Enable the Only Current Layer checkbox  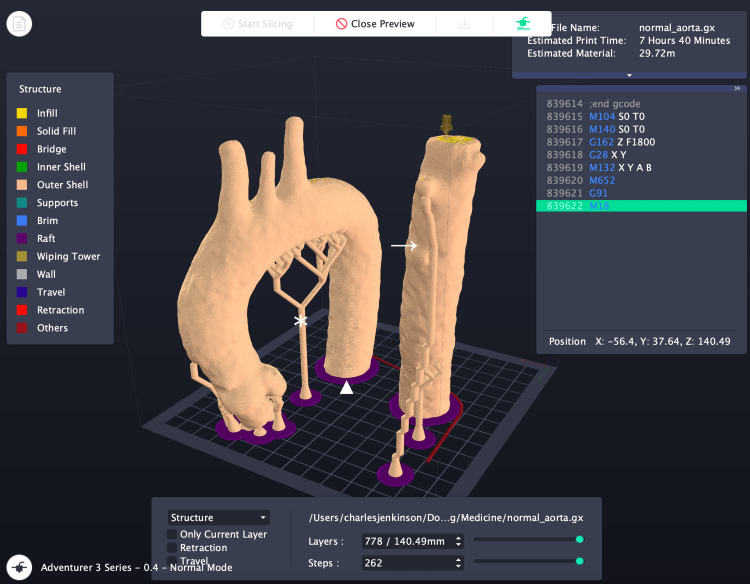pos(172,534)
